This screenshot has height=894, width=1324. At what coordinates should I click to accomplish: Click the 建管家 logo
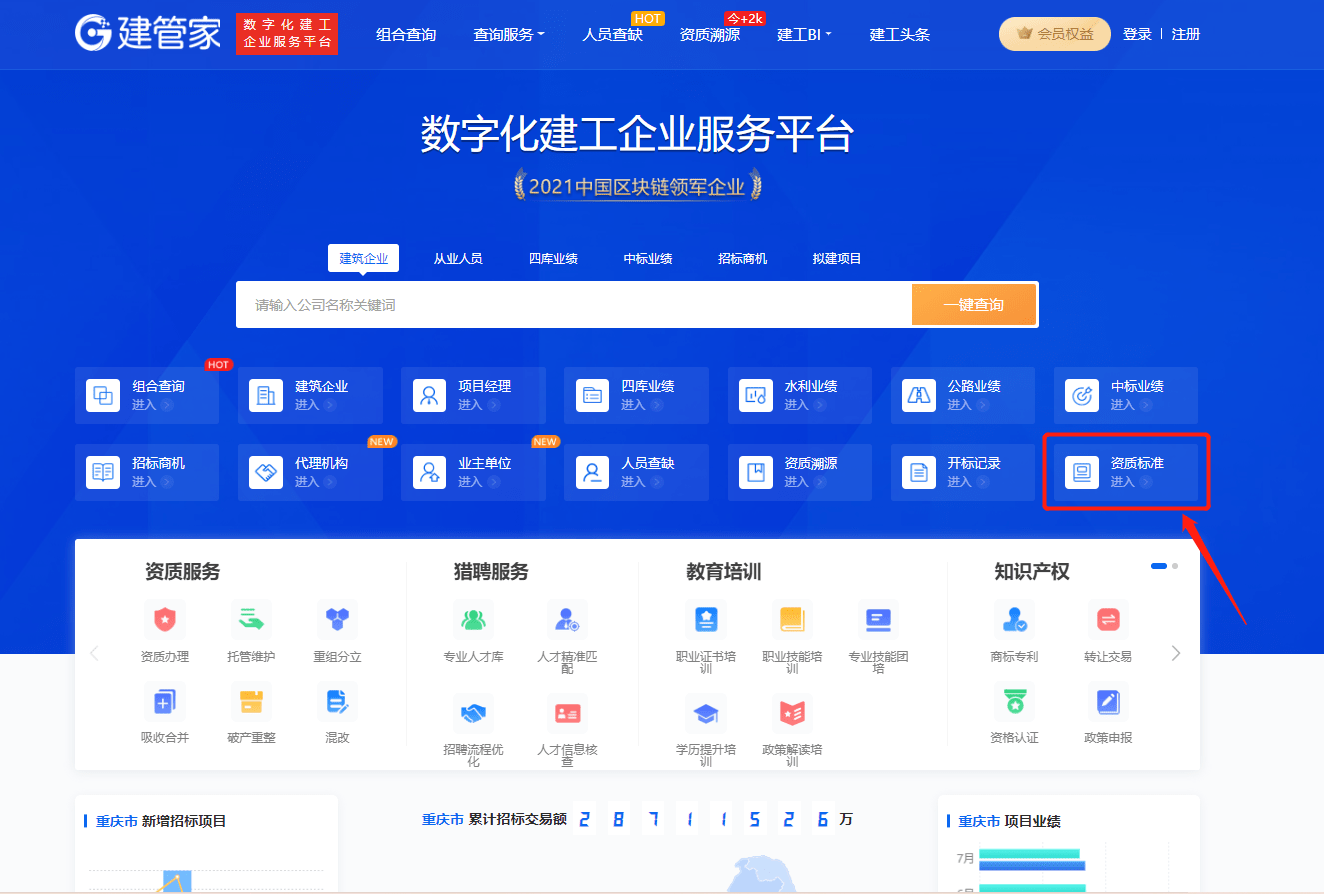click(148, 33)
